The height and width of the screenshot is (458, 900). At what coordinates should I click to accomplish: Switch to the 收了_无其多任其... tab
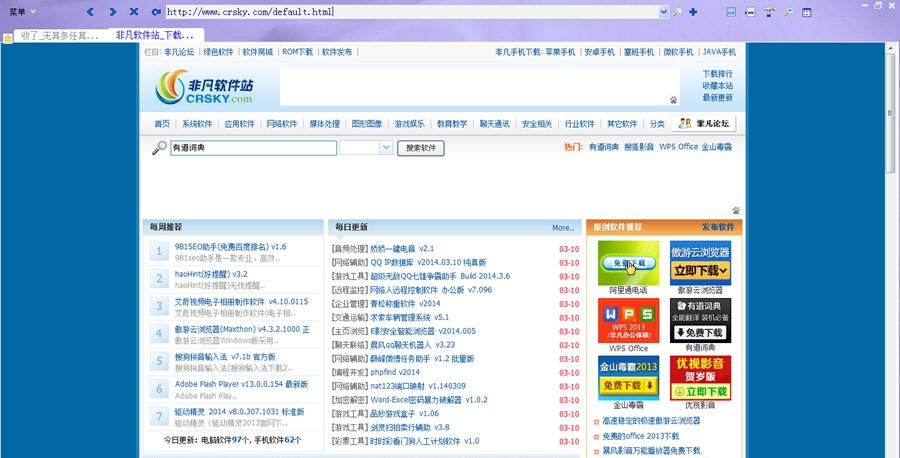click(60, 36)
